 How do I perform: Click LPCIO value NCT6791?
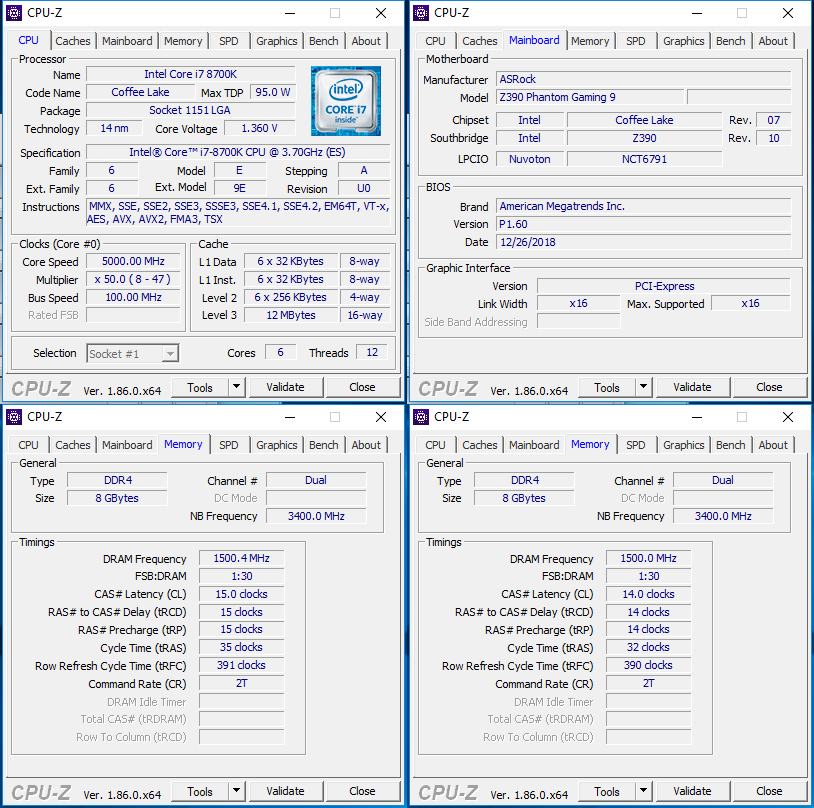coord(644,159)
